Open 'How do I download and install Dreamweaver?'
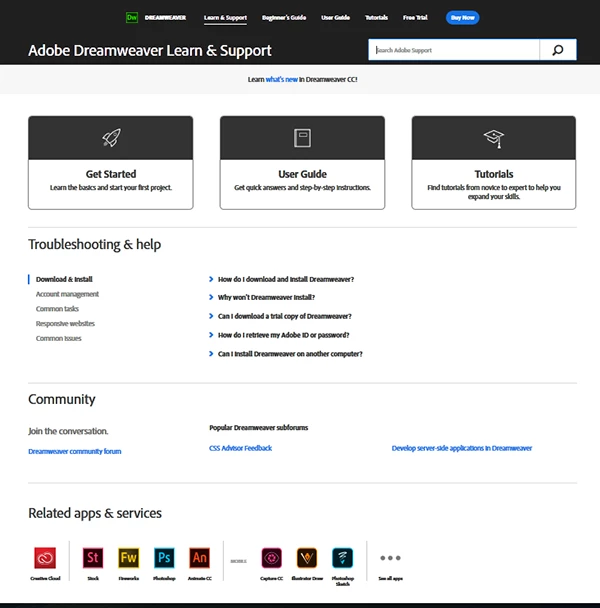This screenshot has width=600, height=608. coord(286,279)
